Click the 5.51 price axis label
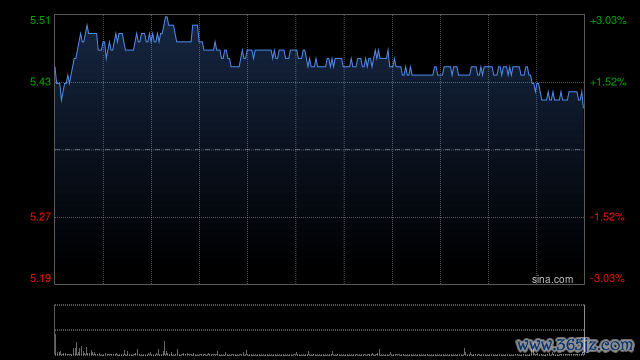 pos(40,20)
